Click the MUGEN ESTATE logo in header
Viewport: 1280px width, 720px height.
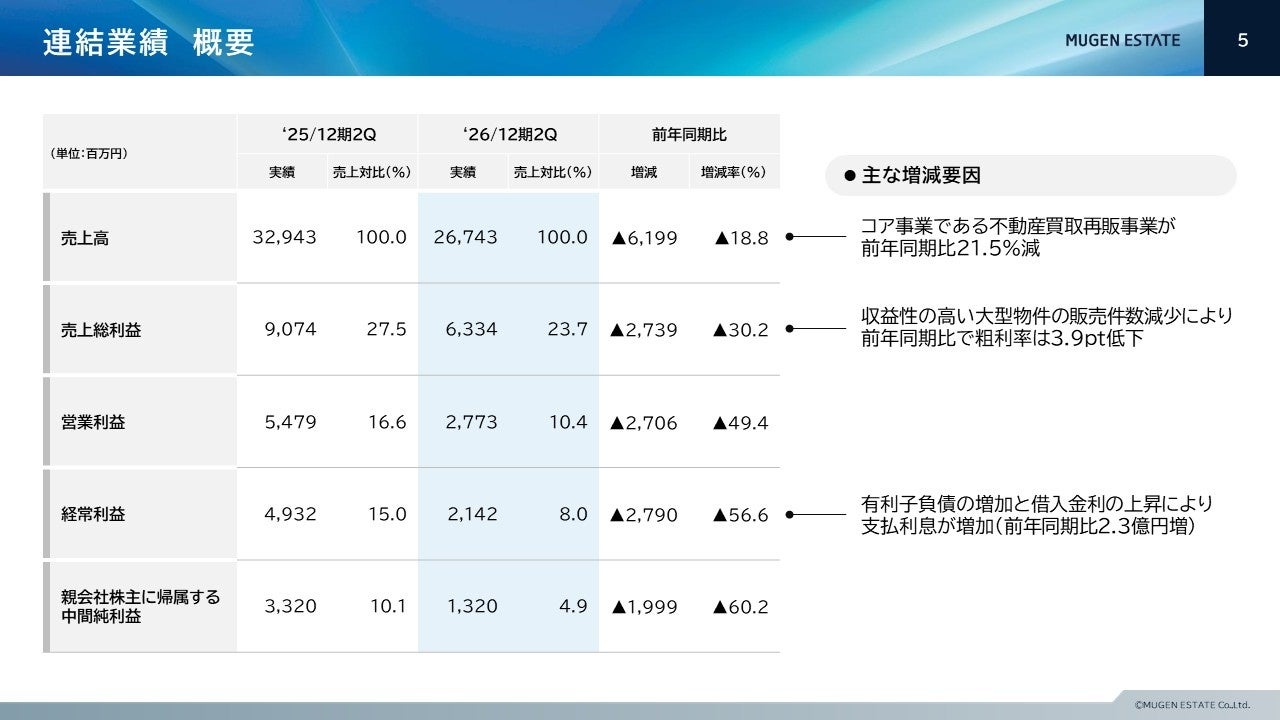(x=1122, y=41)
